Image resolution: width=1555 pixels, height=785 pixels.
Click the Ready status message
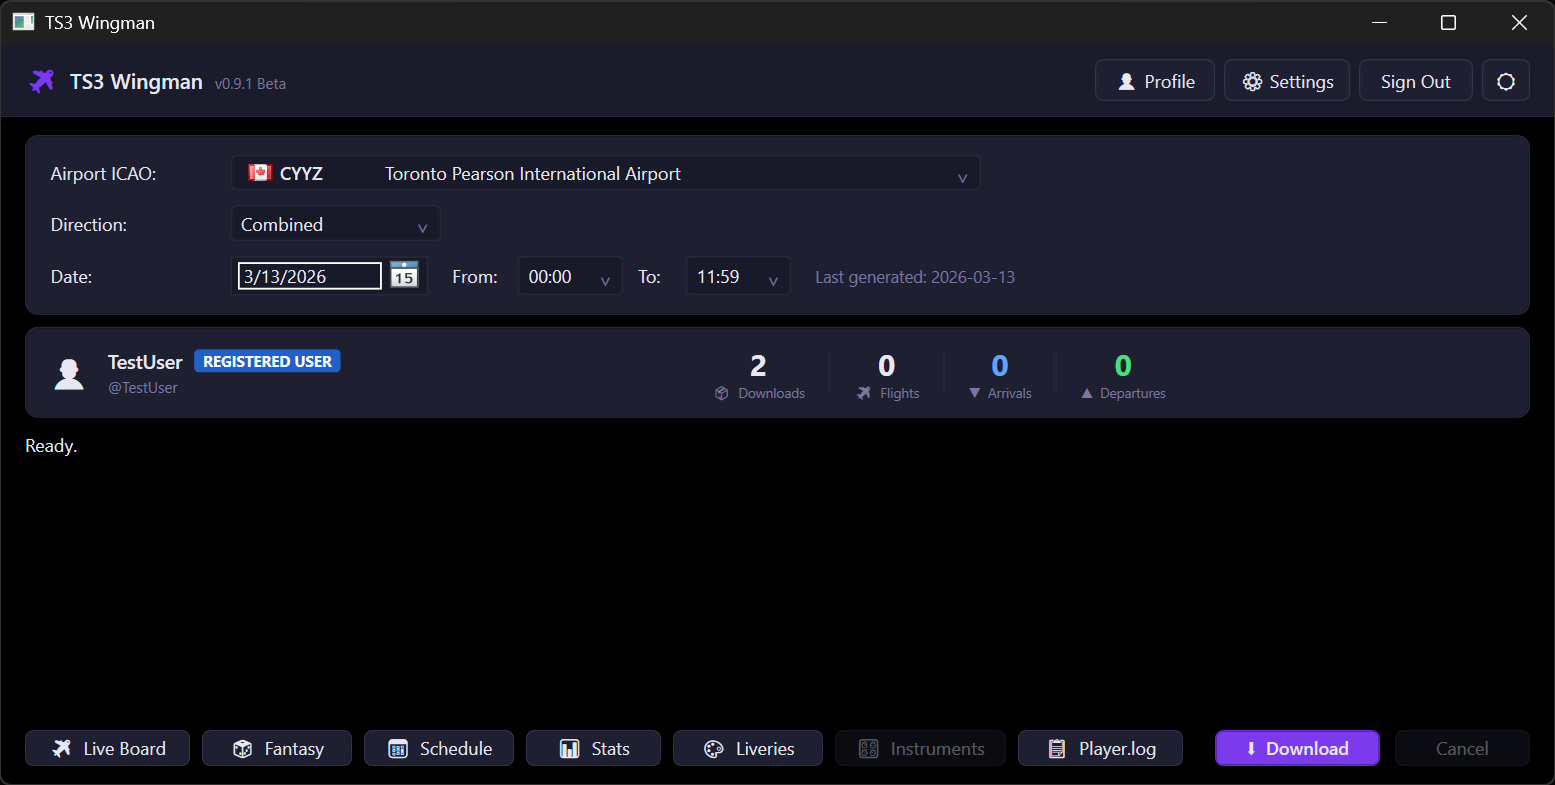pyautogui.click(x=51, y=446)
